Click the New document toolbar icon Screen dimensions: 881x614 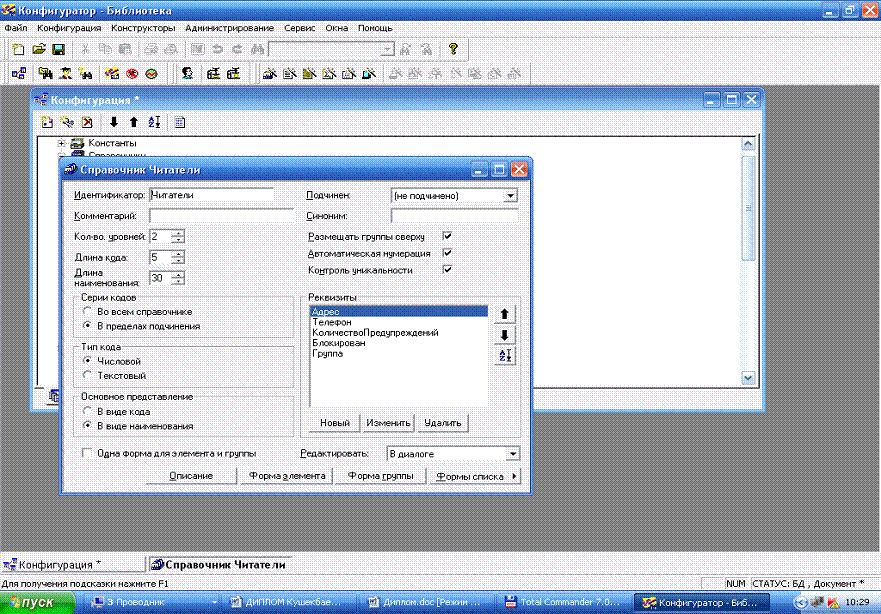click(19, 48)
